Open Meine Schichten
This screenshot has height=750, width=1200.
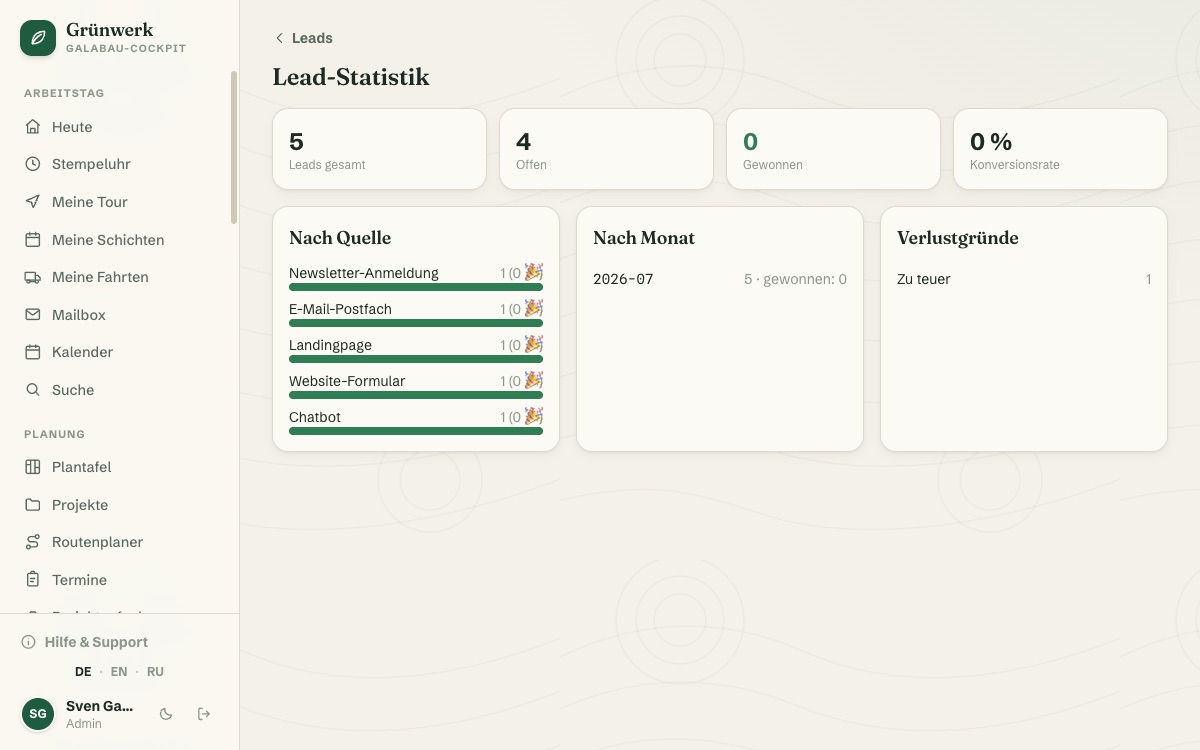120,240
